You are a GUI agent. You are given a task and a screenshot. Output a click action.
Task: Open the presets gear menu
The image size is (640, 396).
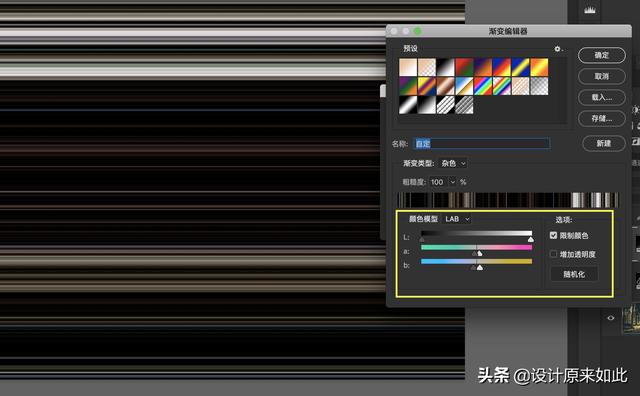pos(558,49)
